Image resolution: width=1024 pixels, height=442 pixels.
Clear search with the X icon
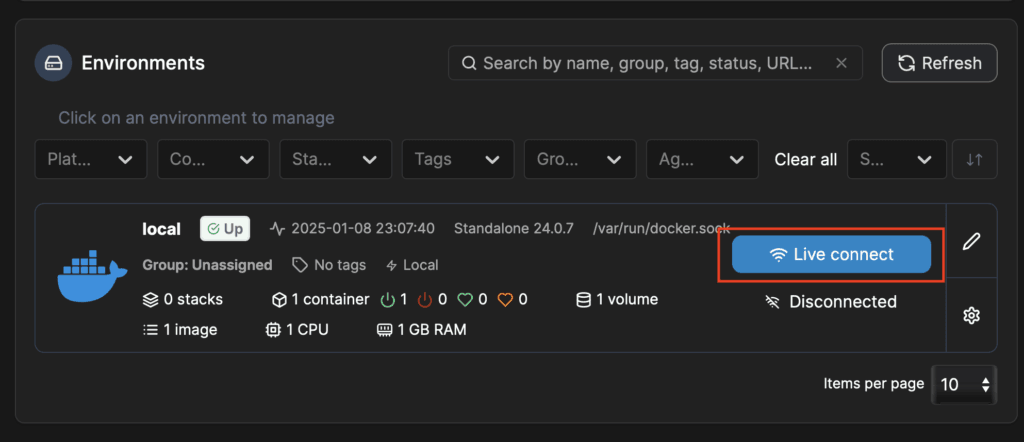point(841,63)
